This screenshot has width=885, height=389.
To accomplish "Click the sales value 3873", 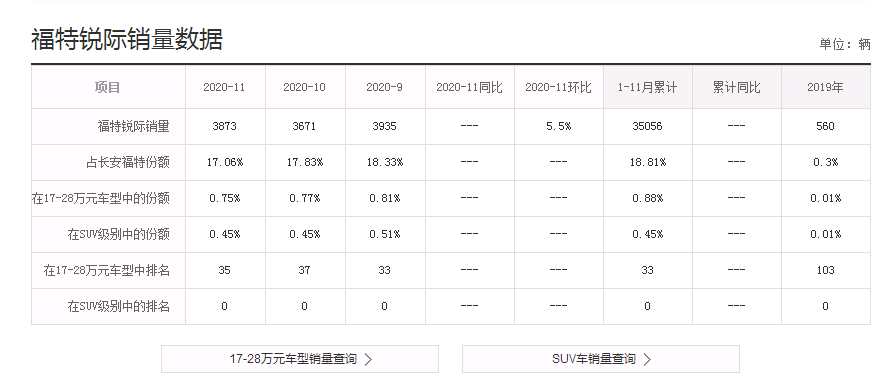I will click(225, 126).
